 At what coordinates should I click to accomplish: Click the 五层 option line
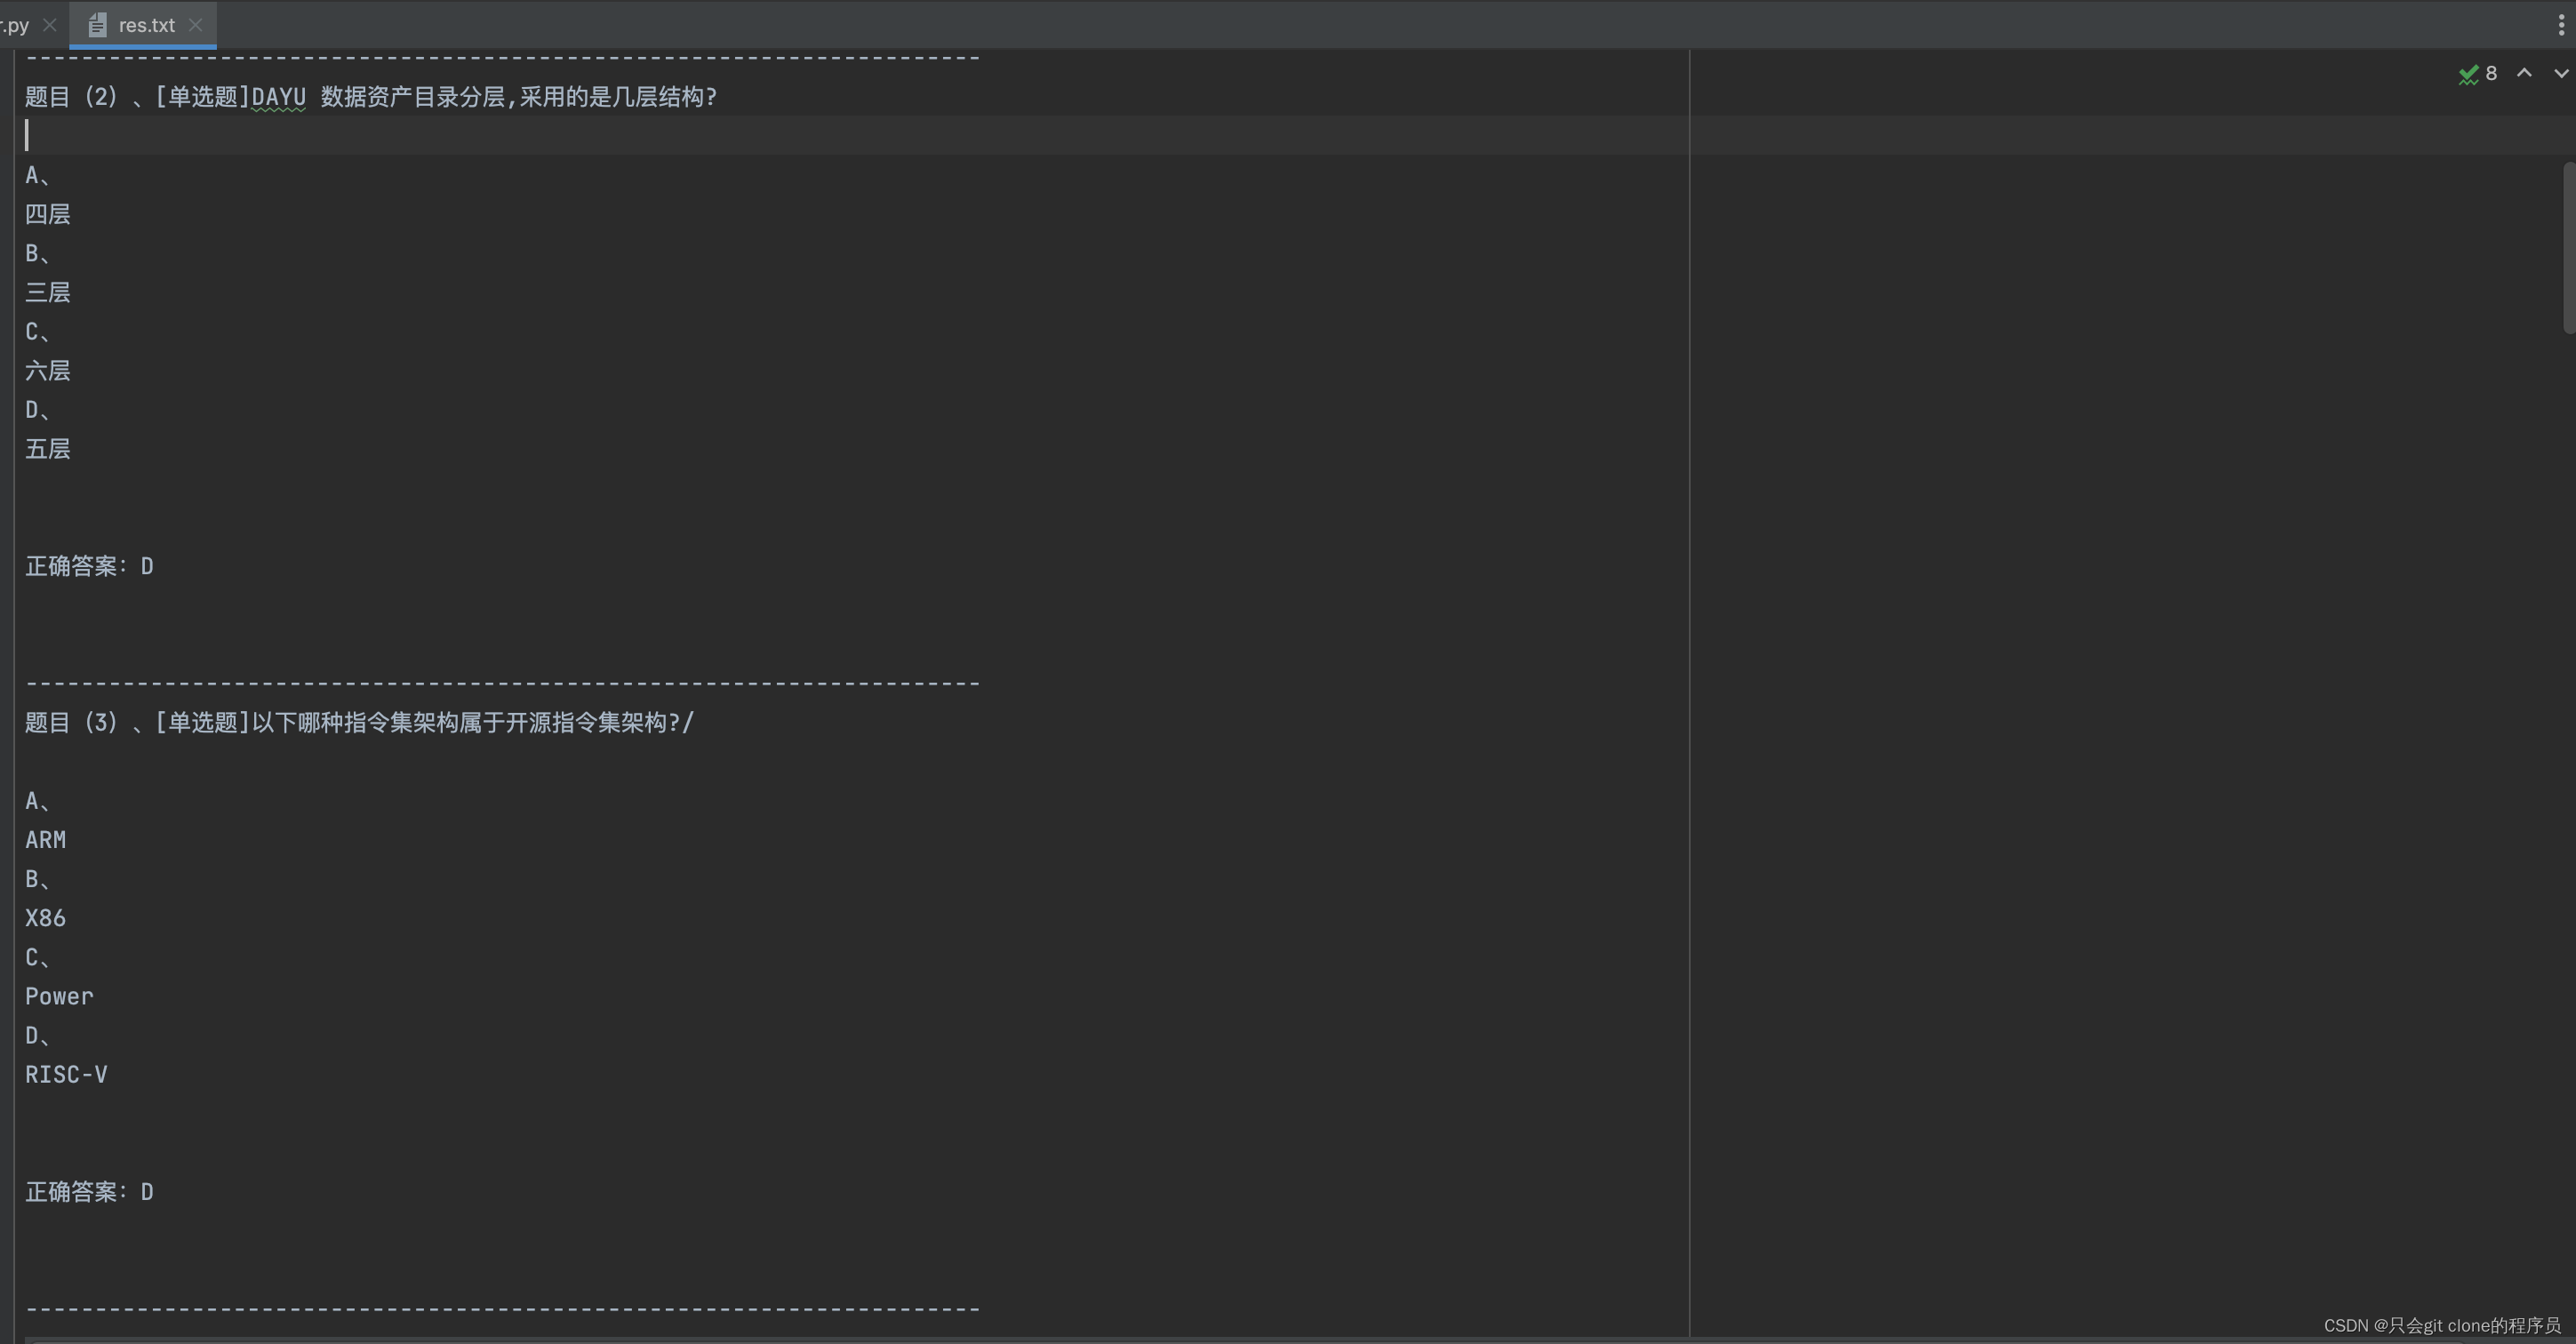47,449
